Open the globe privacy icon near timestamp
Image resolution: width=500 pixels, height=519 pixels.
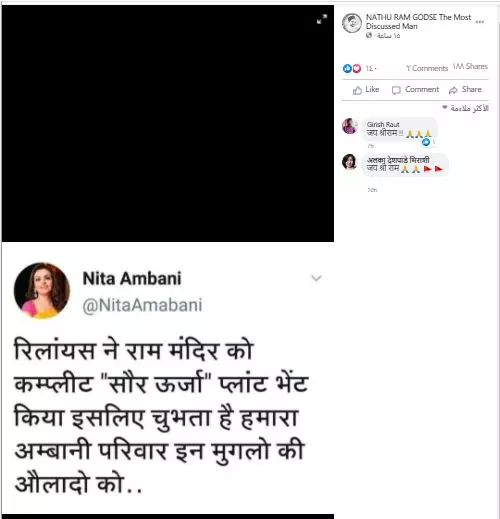[x=369, y=35]
